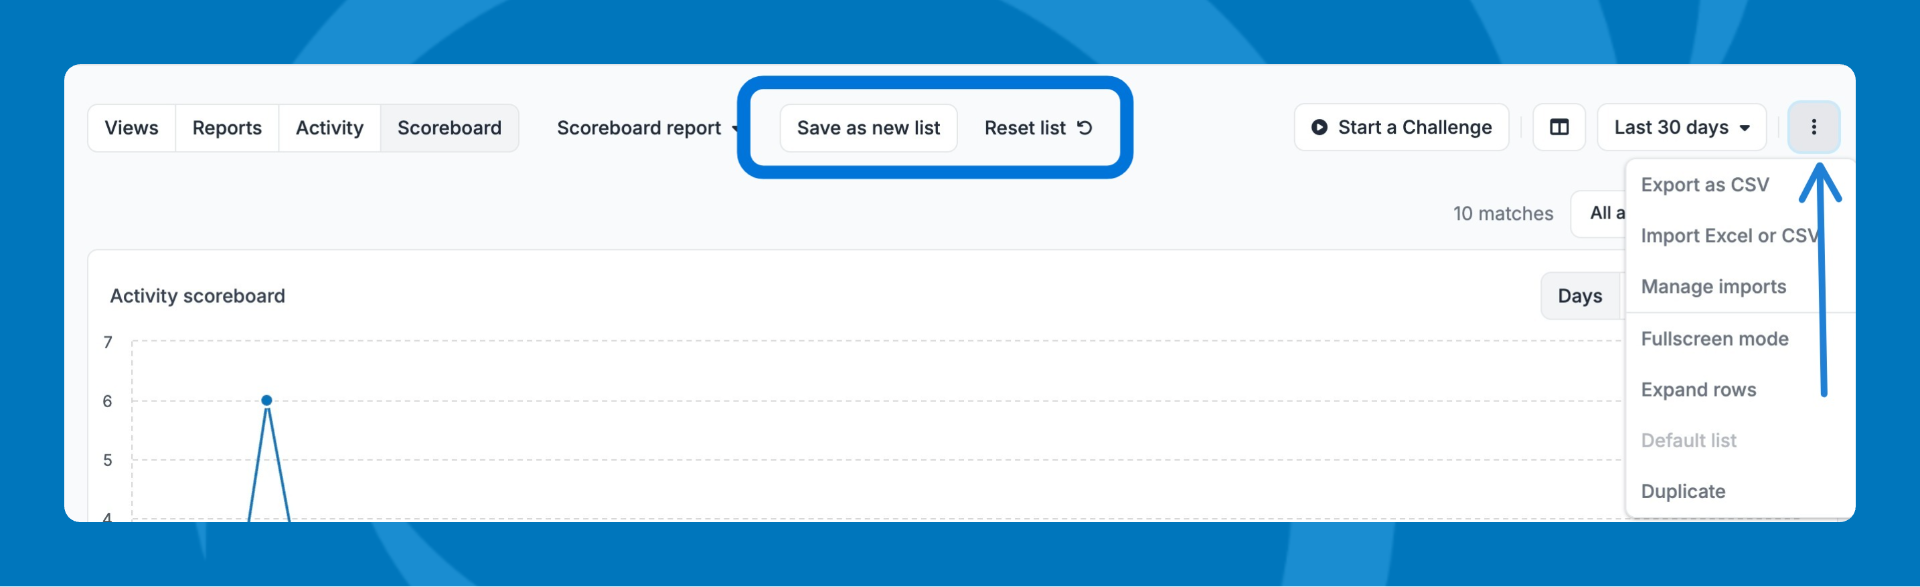Click the column layout icon button
Viewport: 1920px width, 587px height.
click(x=1559, y=127)
